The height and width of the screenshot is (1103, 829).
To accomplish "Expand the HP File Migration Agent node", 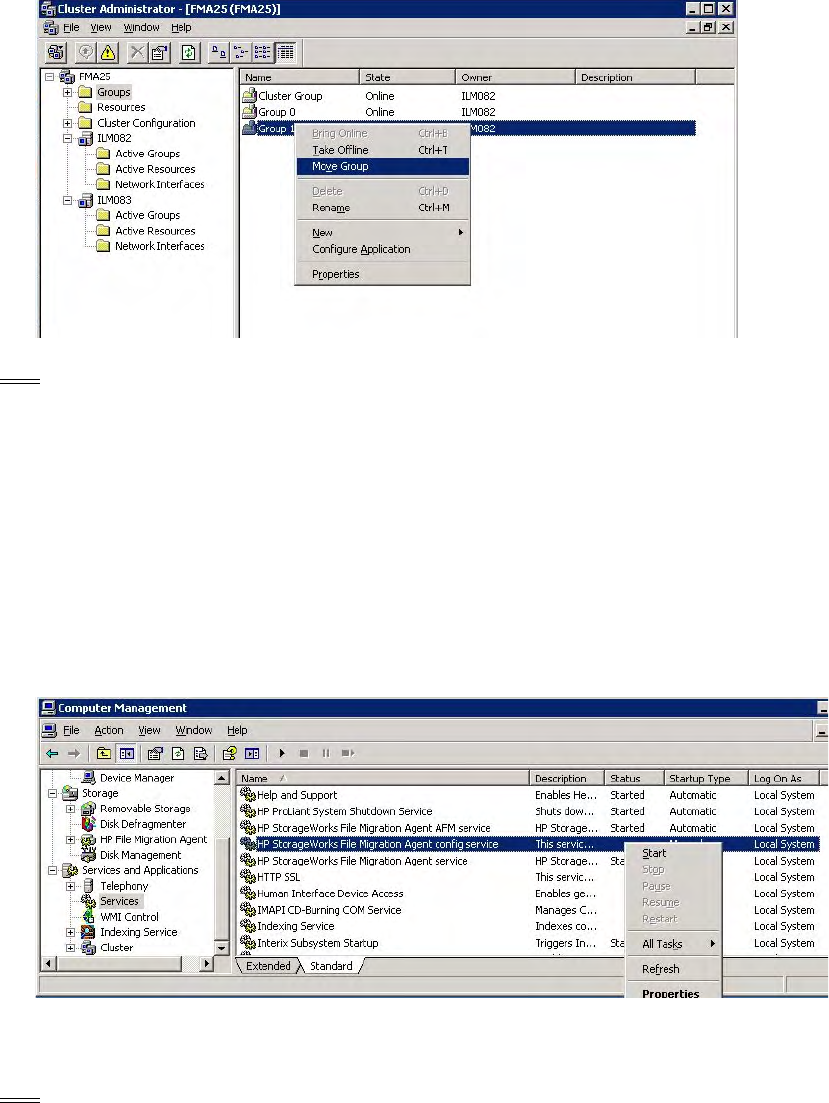I will 70,840.
